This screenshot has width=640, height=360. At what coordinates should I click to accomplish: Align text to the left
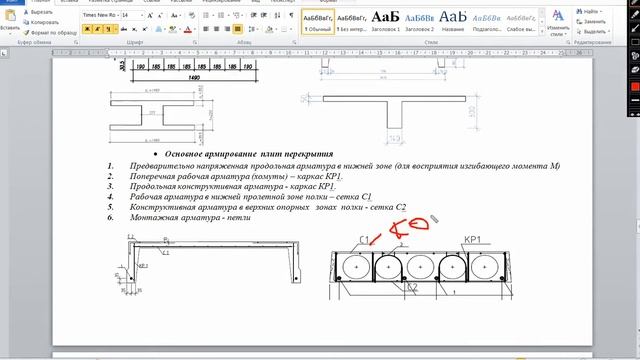(x=206, y=29)
